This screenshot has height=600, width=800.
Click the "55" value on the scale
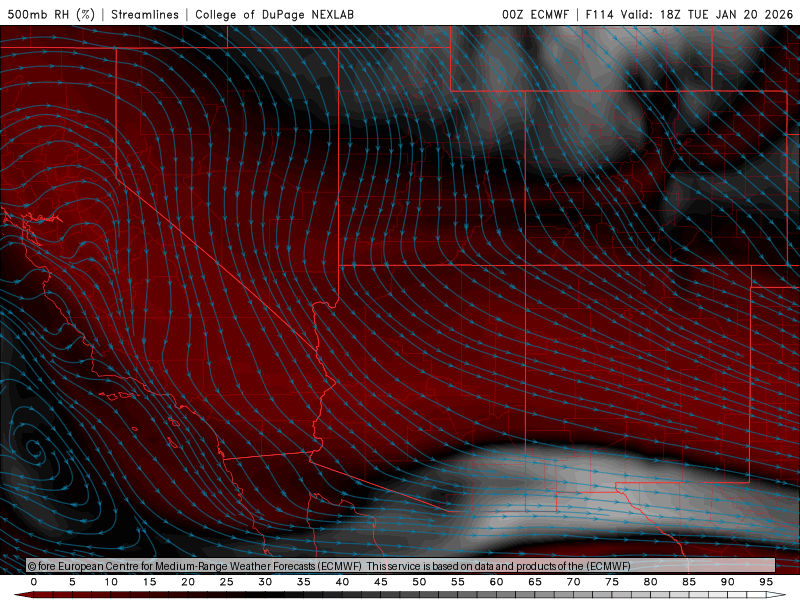point(458,582)
